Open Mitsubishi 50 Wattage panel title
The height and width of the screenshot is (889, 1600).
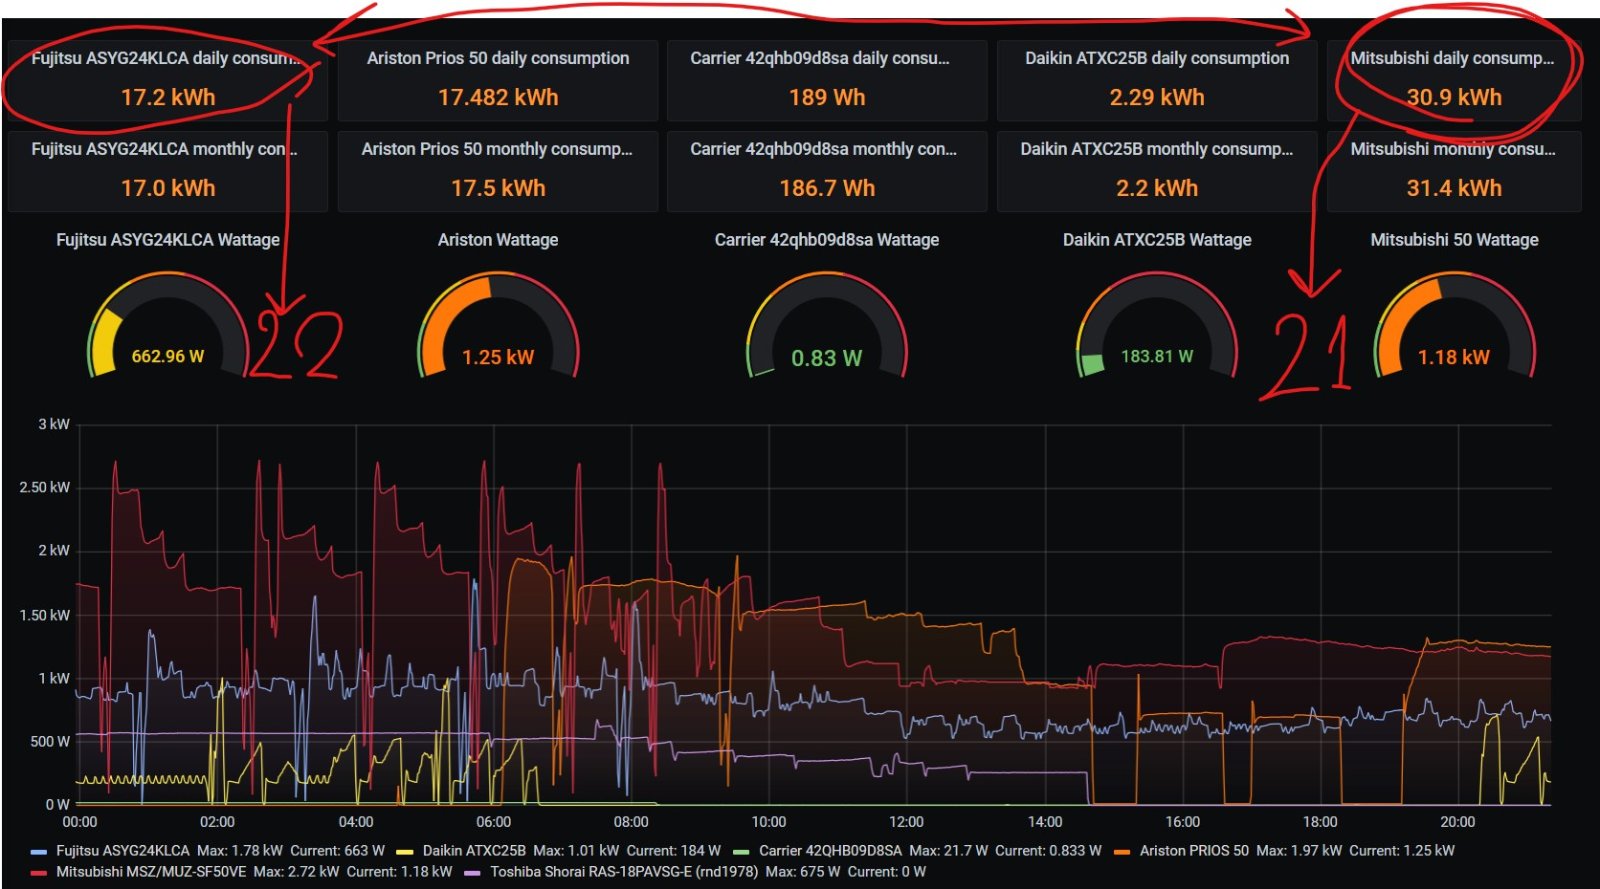click(1454, 240)
